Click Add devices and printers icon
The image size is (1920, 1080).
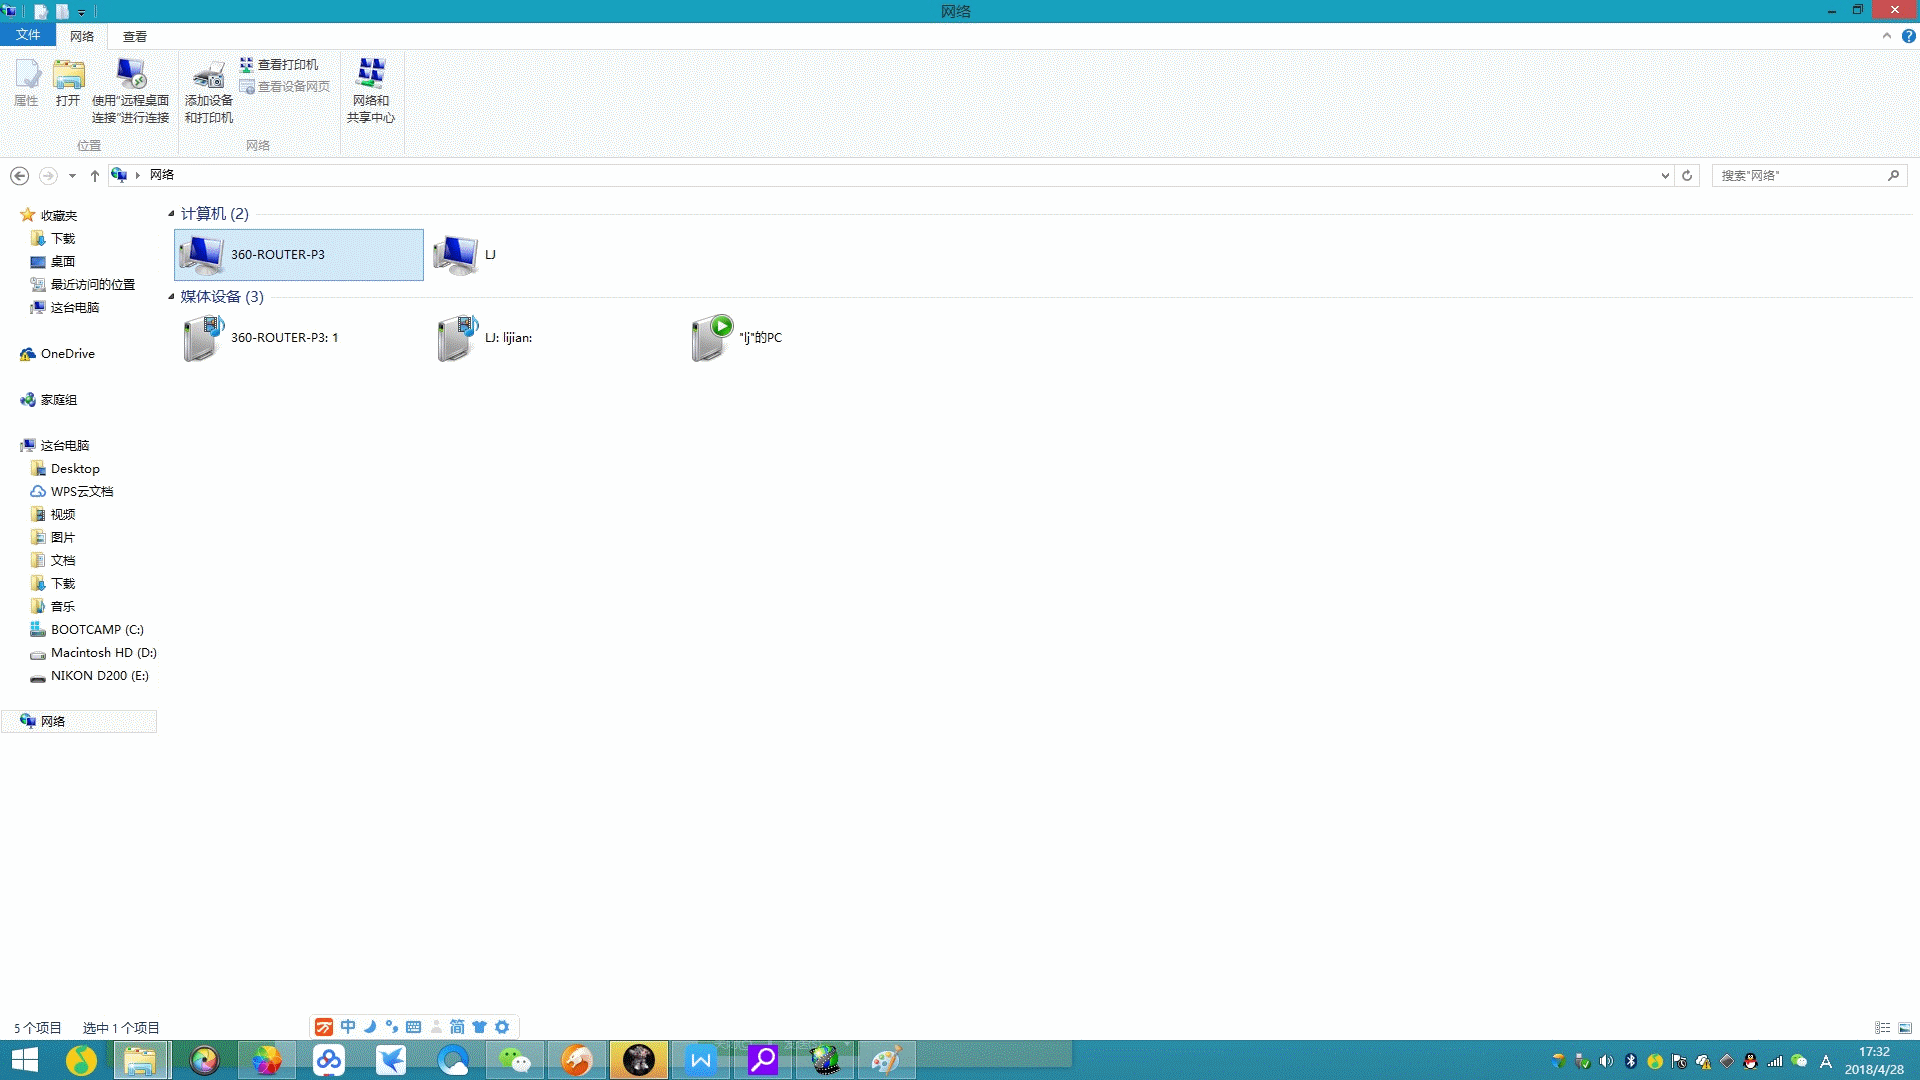click(208, 88)
